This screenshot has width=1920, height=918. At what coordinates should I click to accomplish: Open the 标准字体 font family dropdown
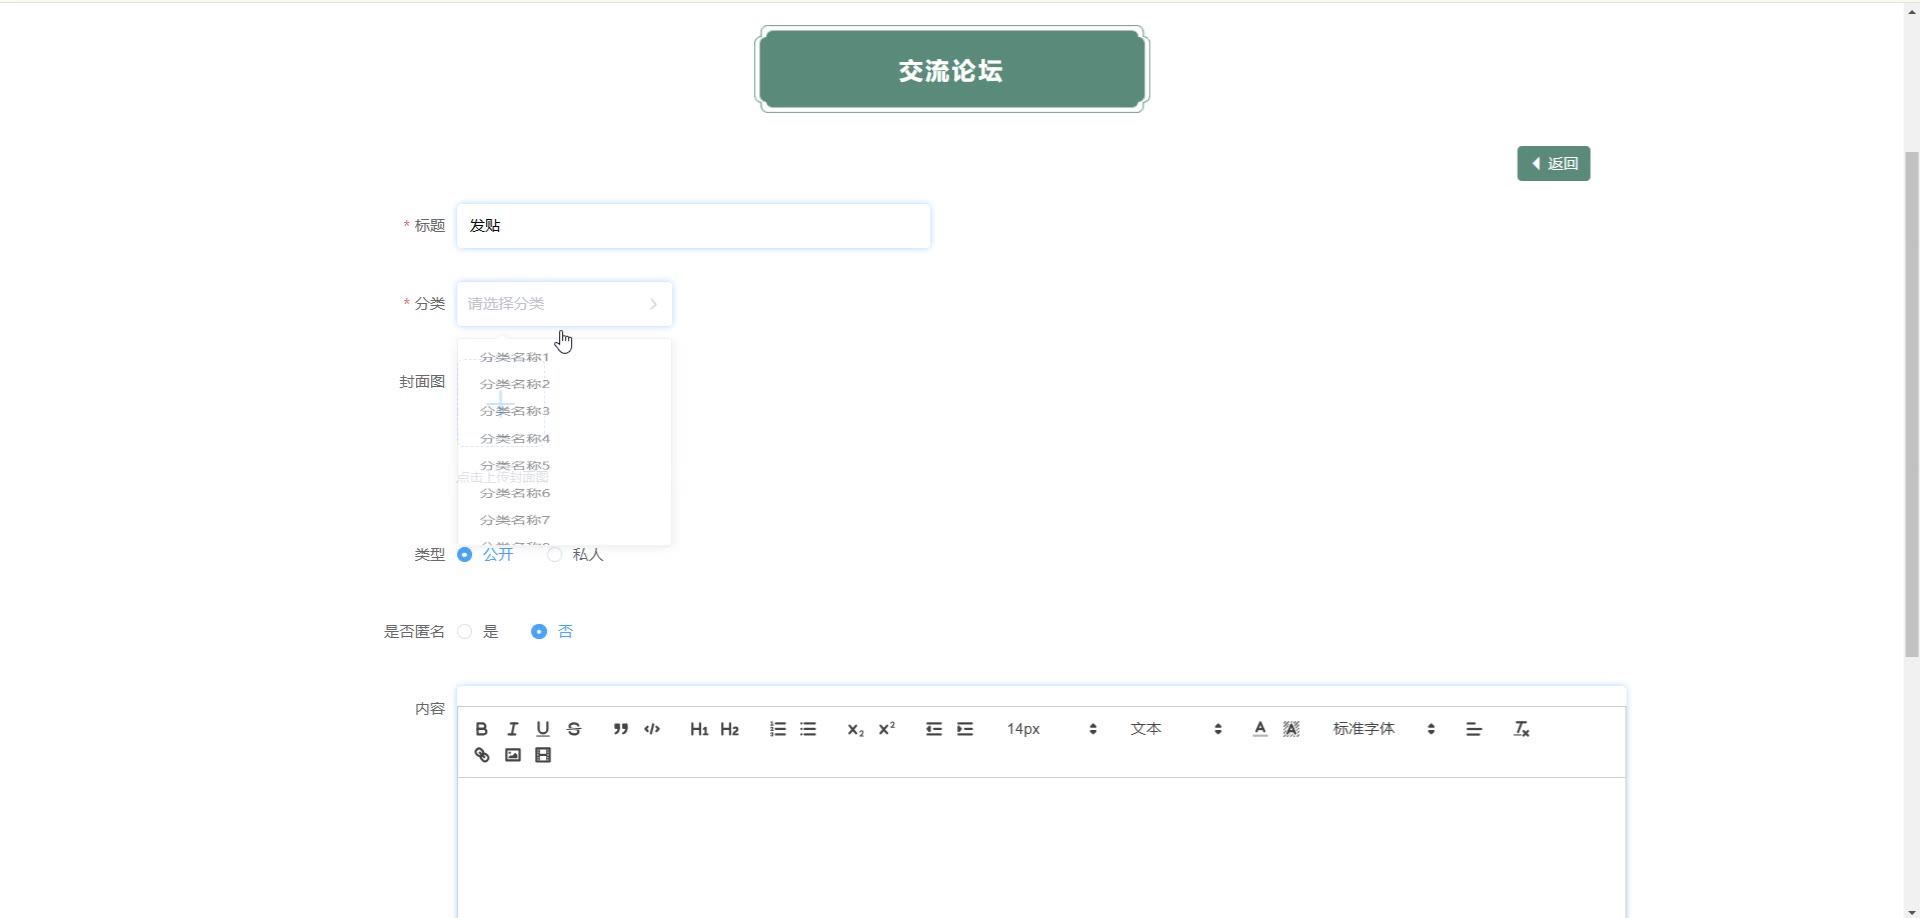click(x=1383, y=729)
